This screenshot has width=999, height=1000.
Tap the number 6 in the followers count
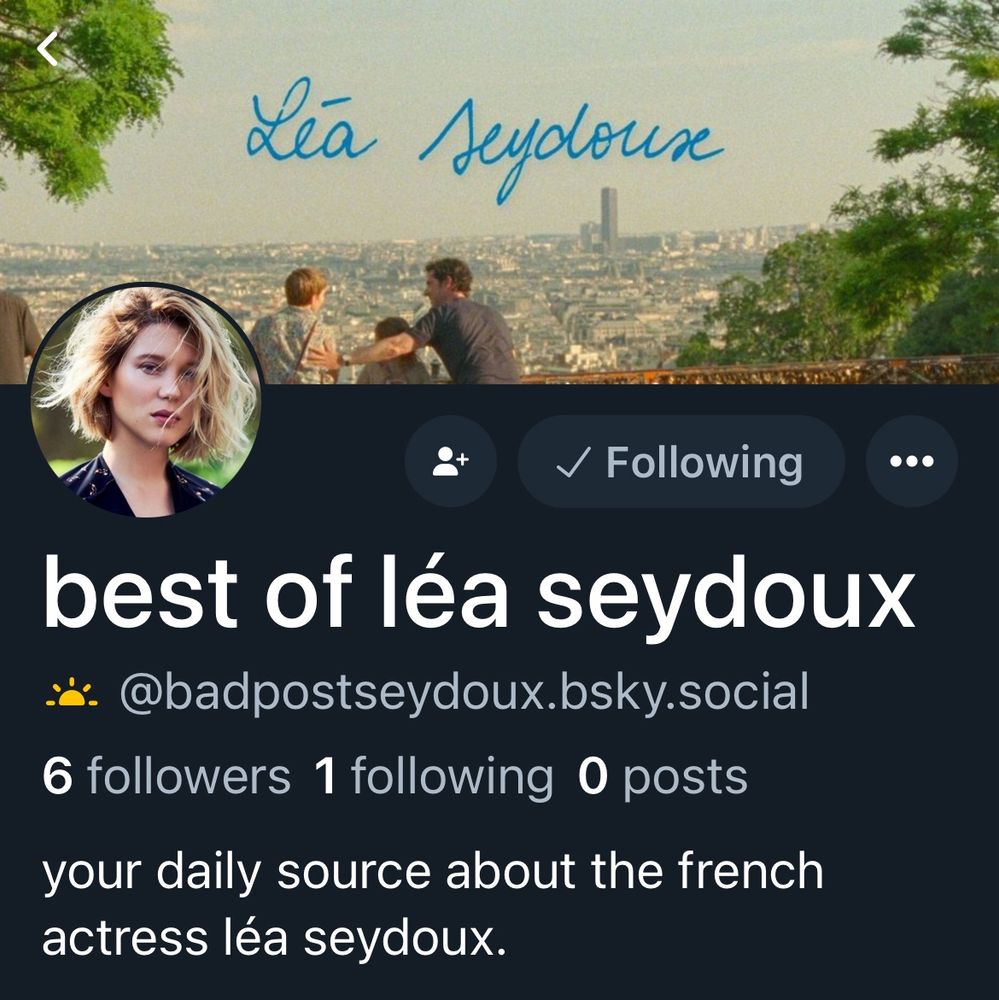coord(57,776)
